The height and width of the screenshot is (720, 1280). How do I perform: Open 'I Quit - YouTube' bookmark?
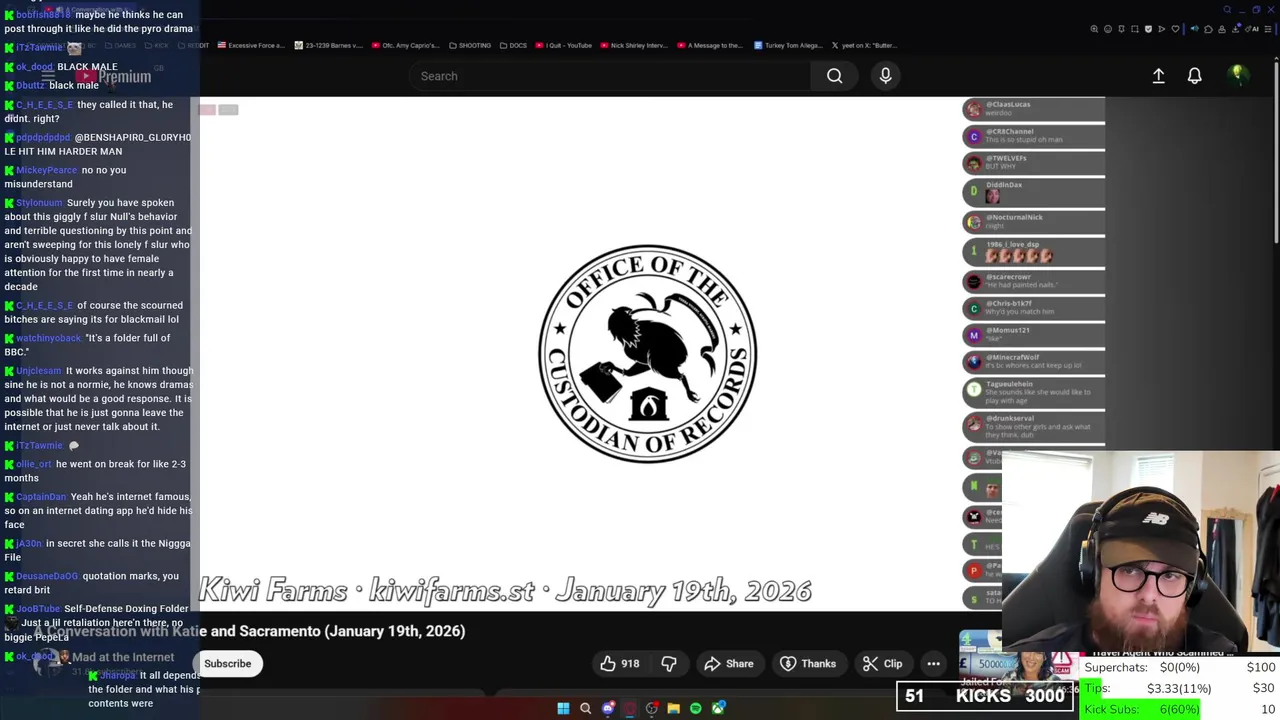(x=564, y=45)
